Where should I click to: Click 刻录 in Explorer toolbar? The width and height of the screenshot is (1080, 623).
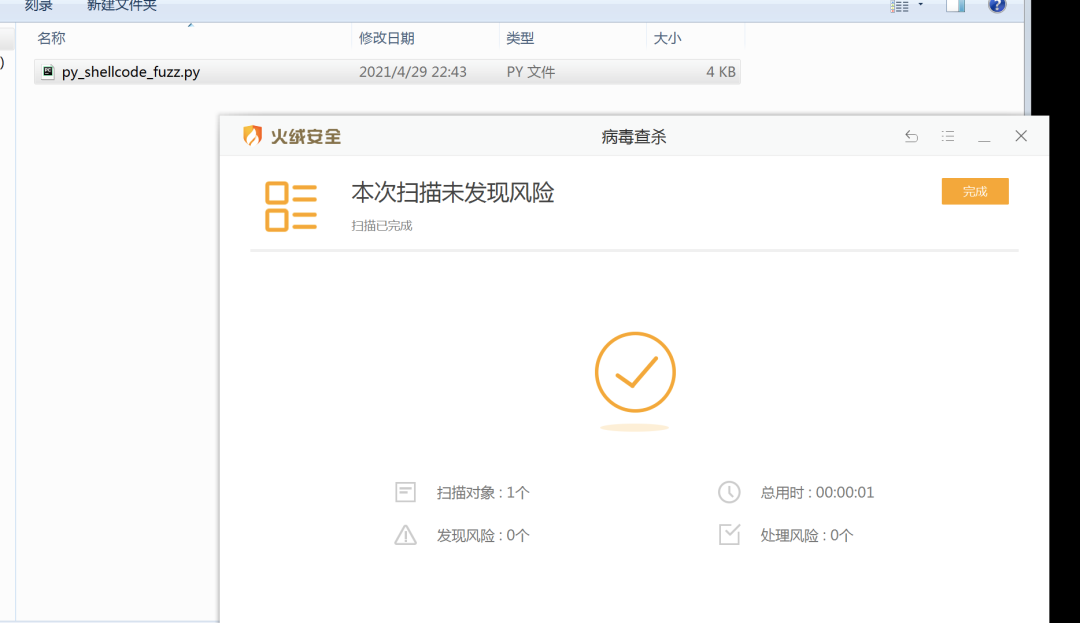pos(39,6)
